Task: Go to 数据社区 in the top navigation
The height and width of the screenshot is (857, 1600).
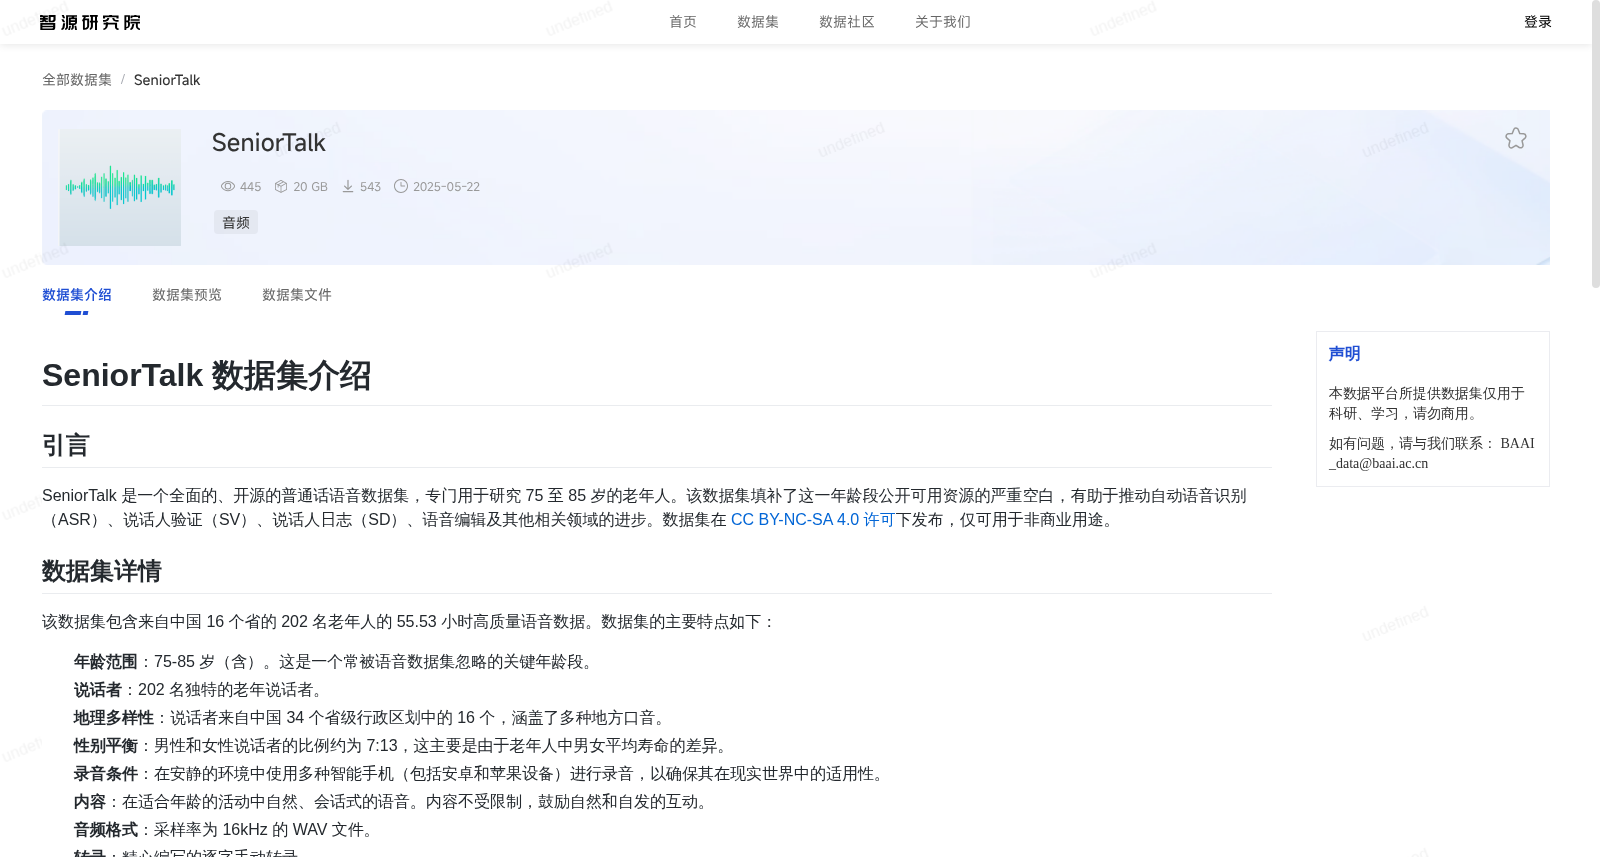Action: (847, 22)
